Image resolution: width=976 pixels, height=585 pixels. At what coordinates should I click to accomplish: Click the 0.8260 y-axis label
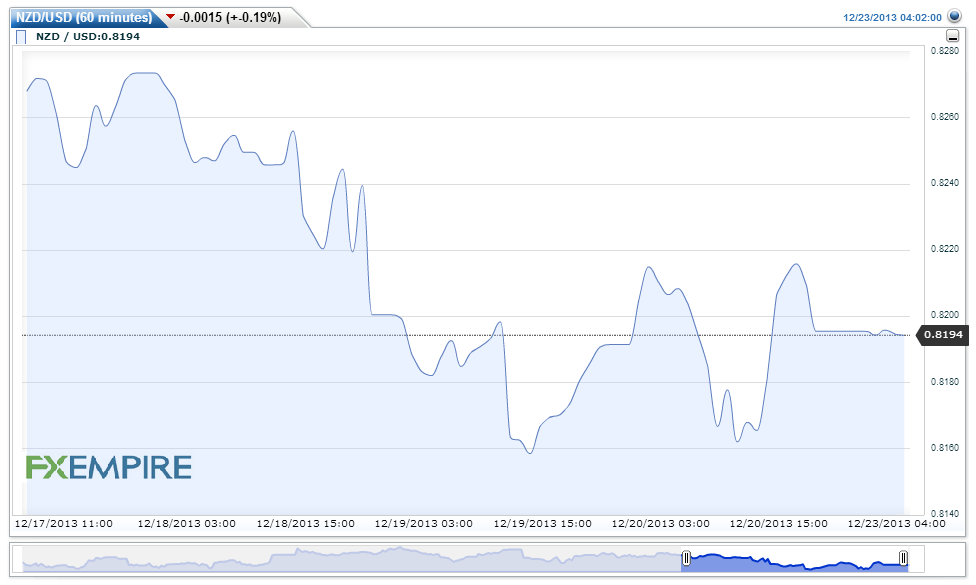click(x=944, y=117)
